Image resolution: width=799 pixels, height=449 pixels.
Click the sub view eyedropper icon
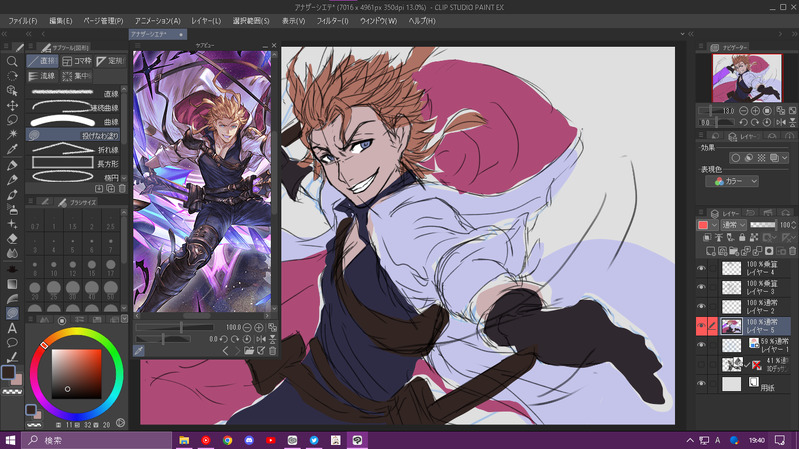coord(139,351)
